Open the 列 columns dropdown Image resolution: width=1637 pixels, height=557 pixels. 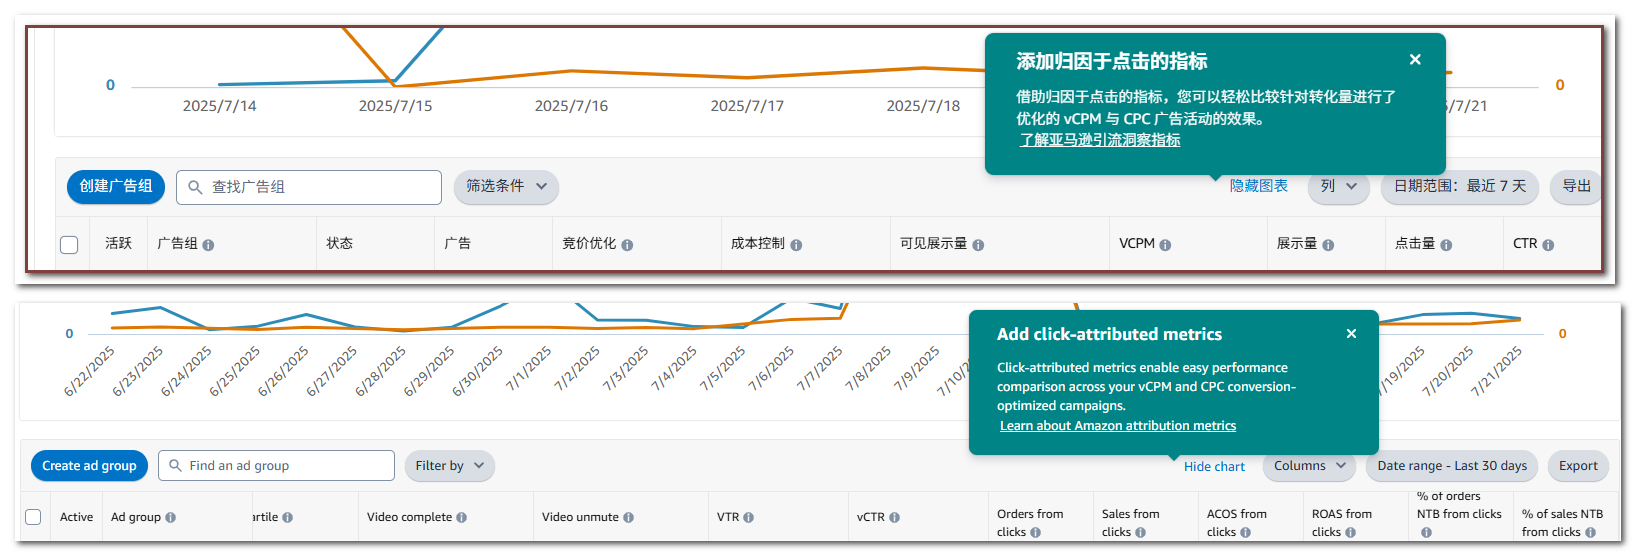pos(1338,187)
